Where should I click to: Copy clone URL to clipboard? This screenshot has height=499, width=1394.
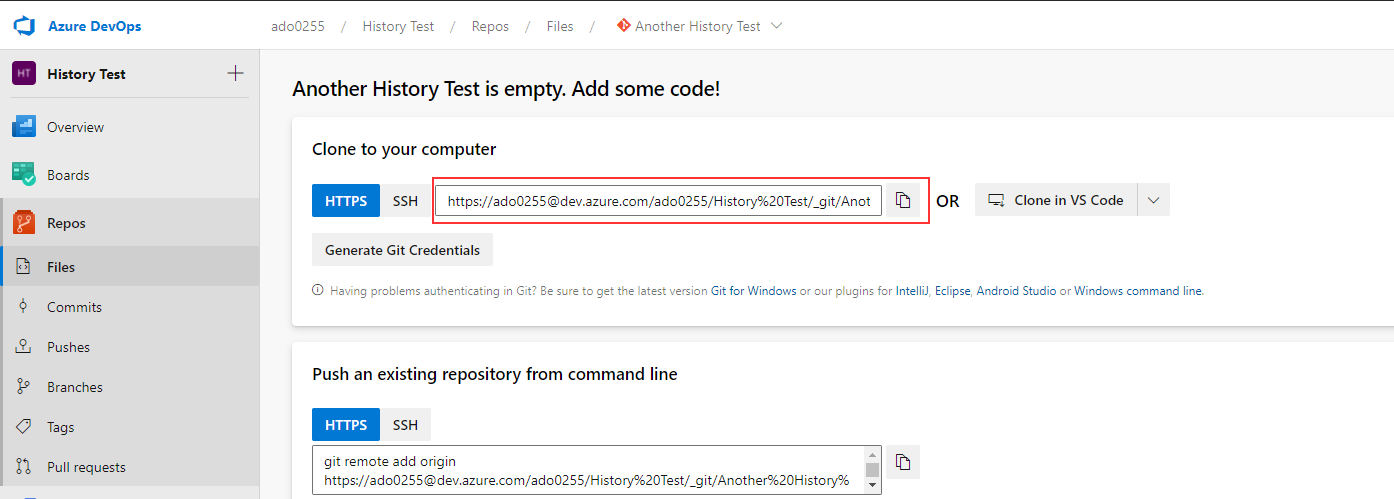click(903, 200)
